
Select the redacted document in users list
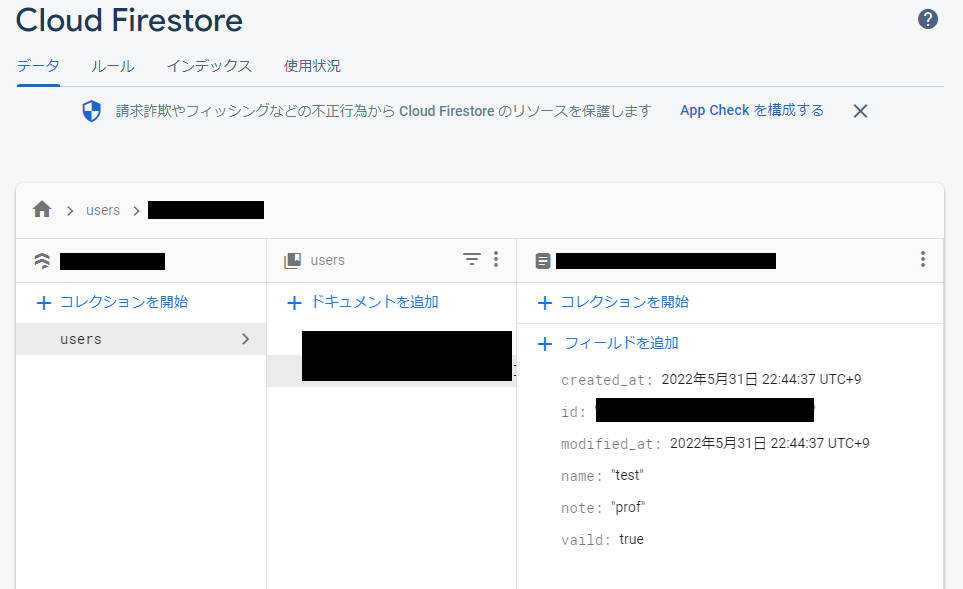(407, 356)
